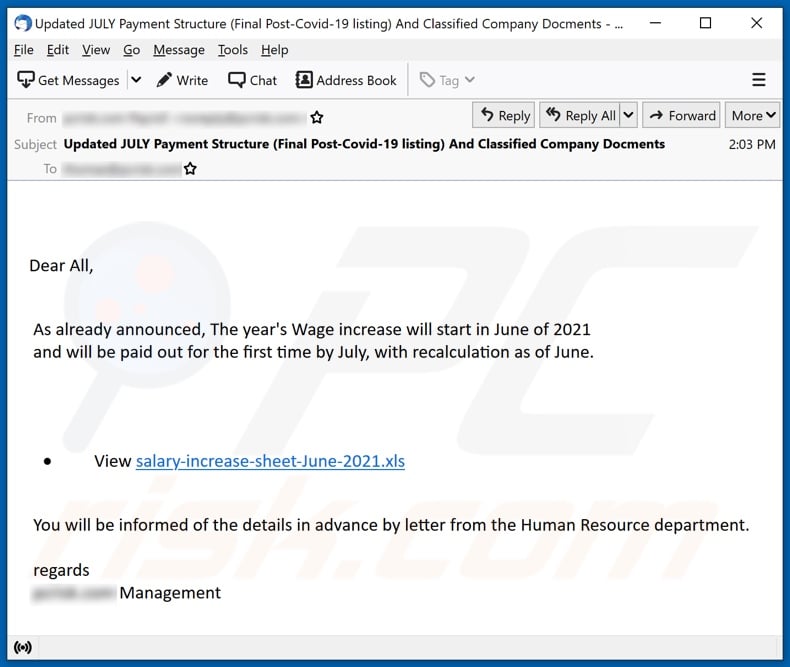The height and width of the screenshot is (667, 790).
Task: Forward this email
Action: pyautogui.click(x=681, y=115)
